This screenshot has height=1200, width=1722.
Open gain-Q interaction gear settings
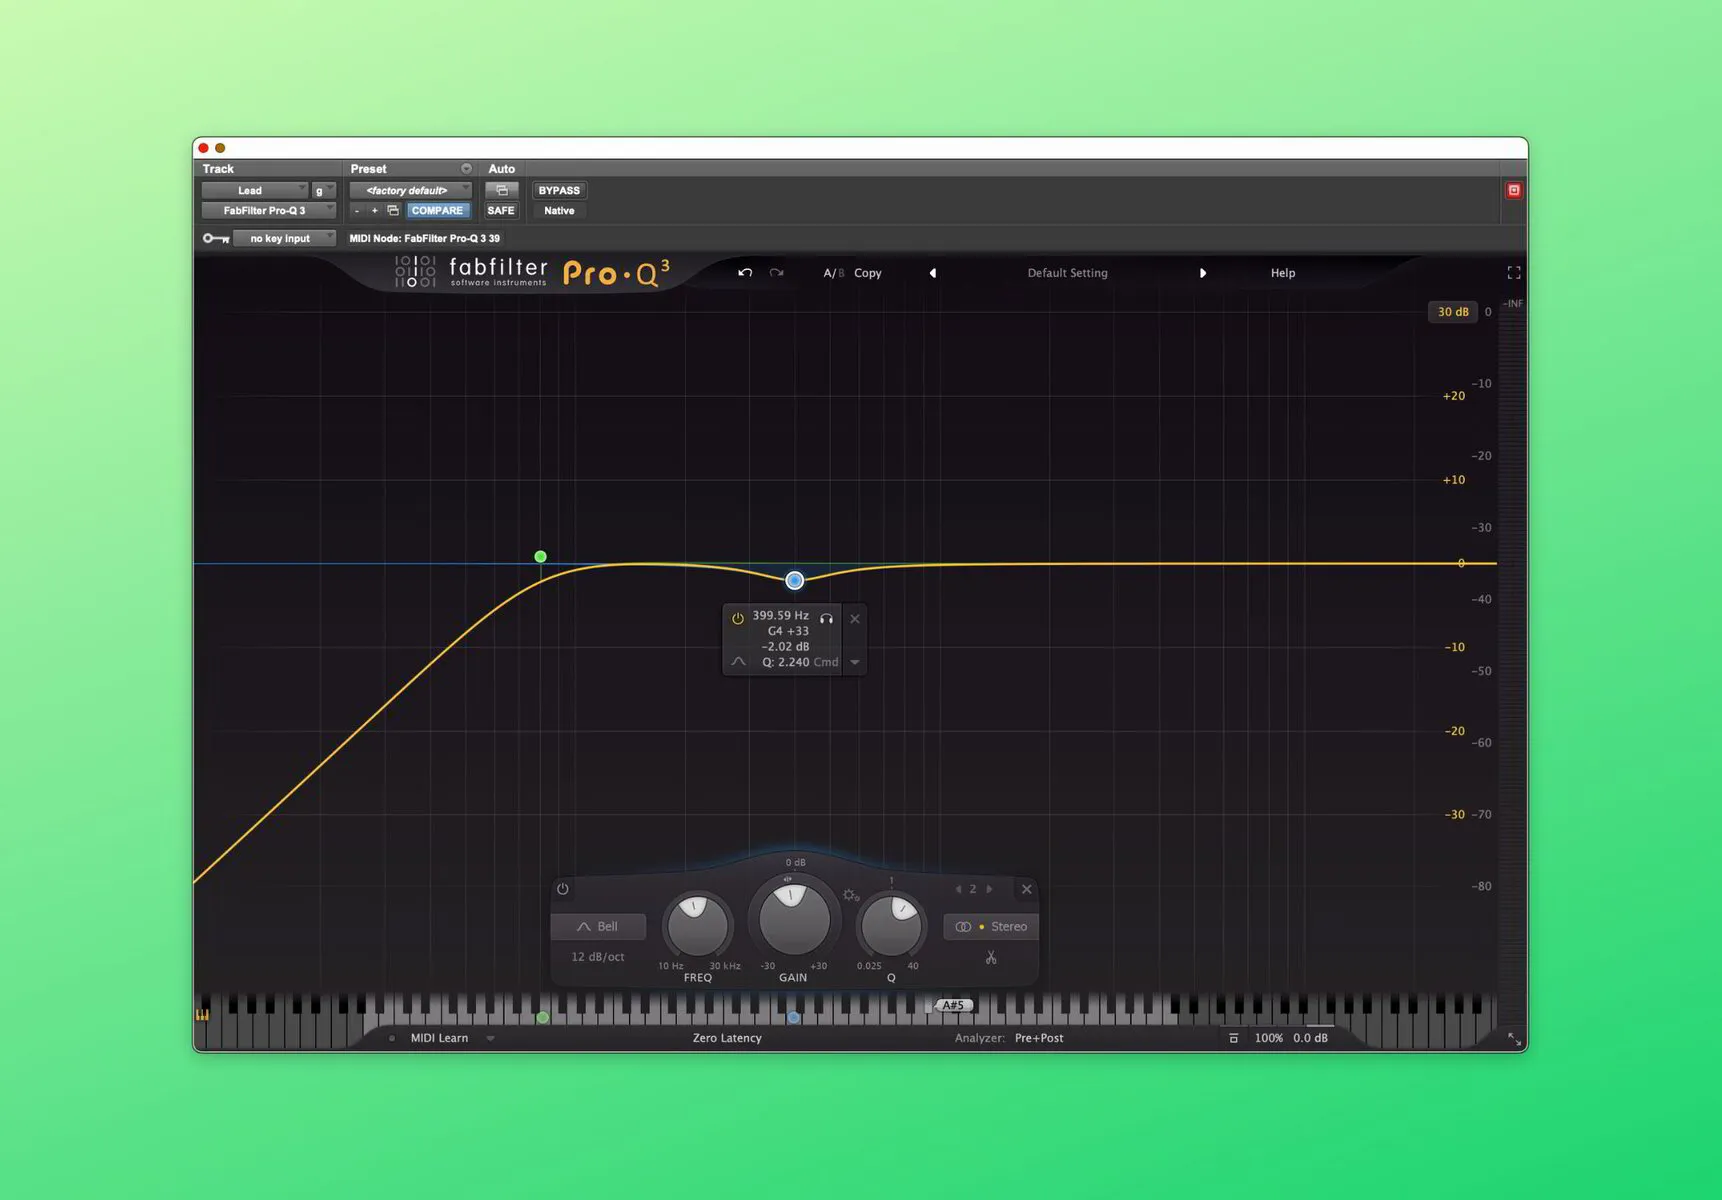click(x=851, y=895)
